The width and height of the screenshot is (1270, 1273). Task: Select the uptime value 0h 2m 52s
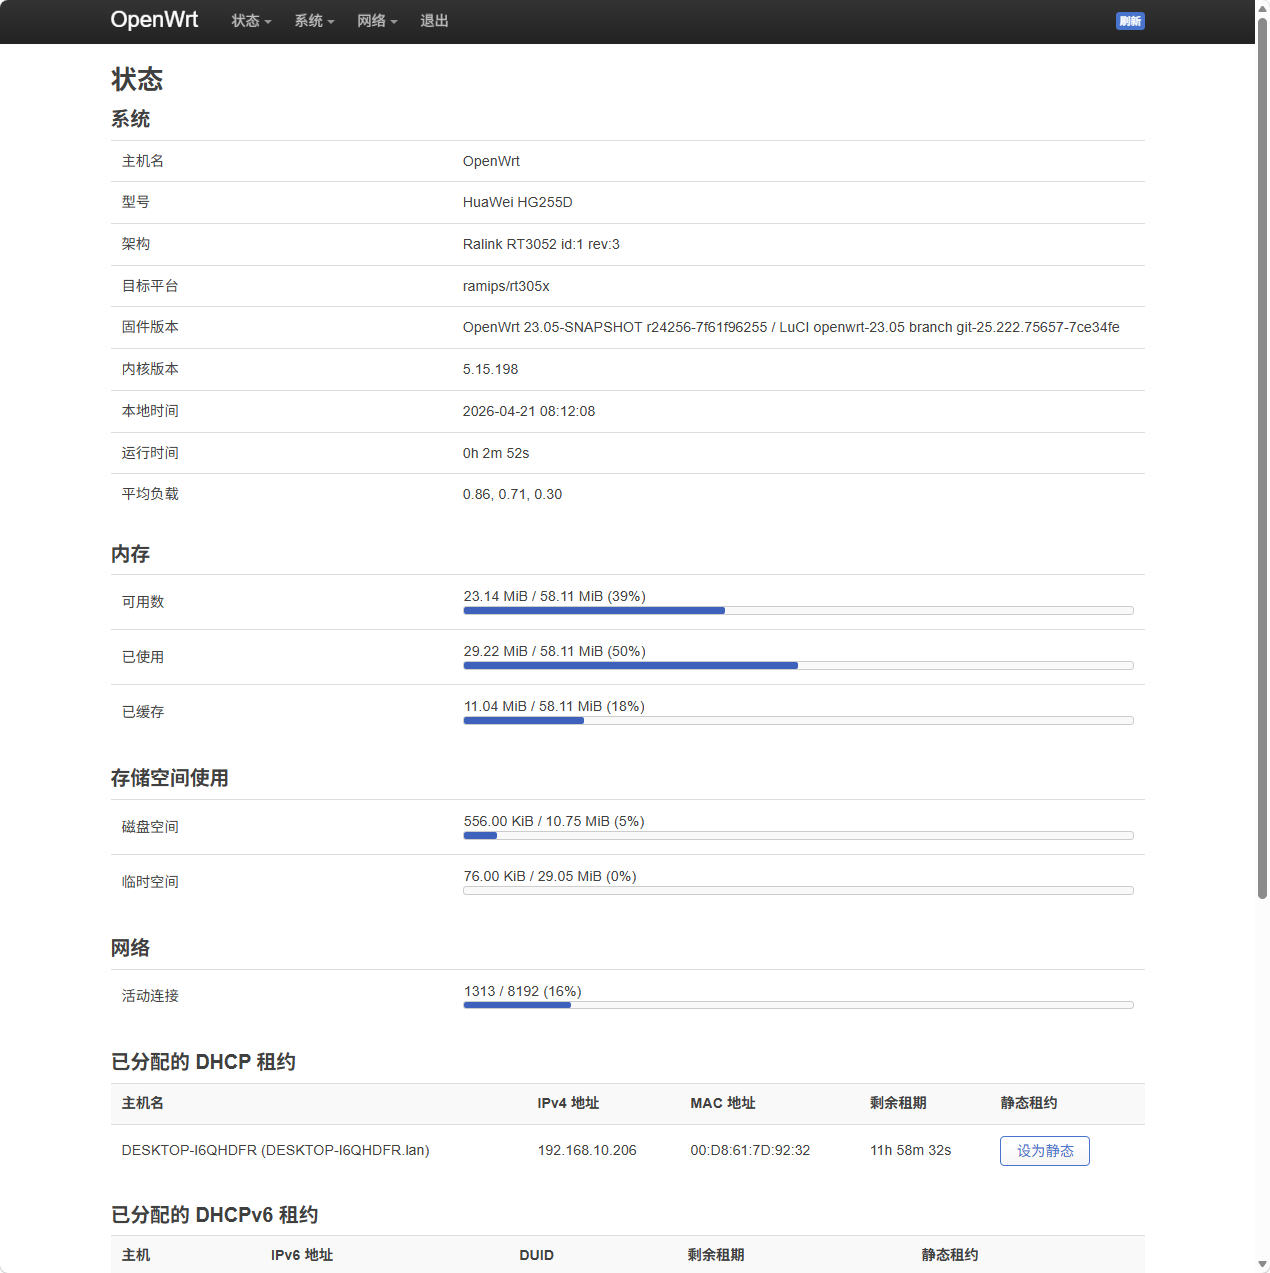(496, 453)
